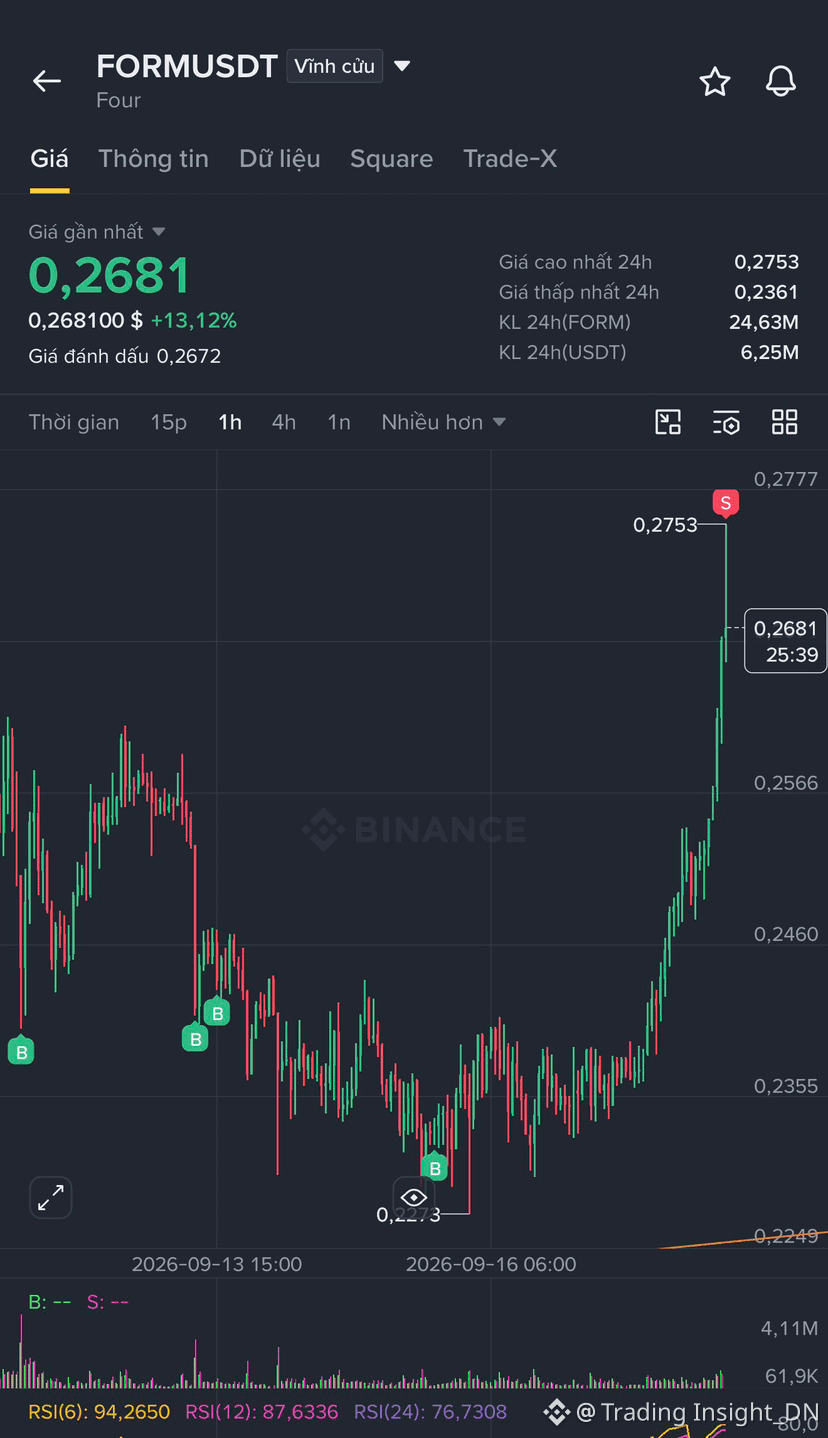Image resolution: width=828 pixels, height=1438 pixels.
Task: Select the 1n timeframe
Action: point(339,422)
